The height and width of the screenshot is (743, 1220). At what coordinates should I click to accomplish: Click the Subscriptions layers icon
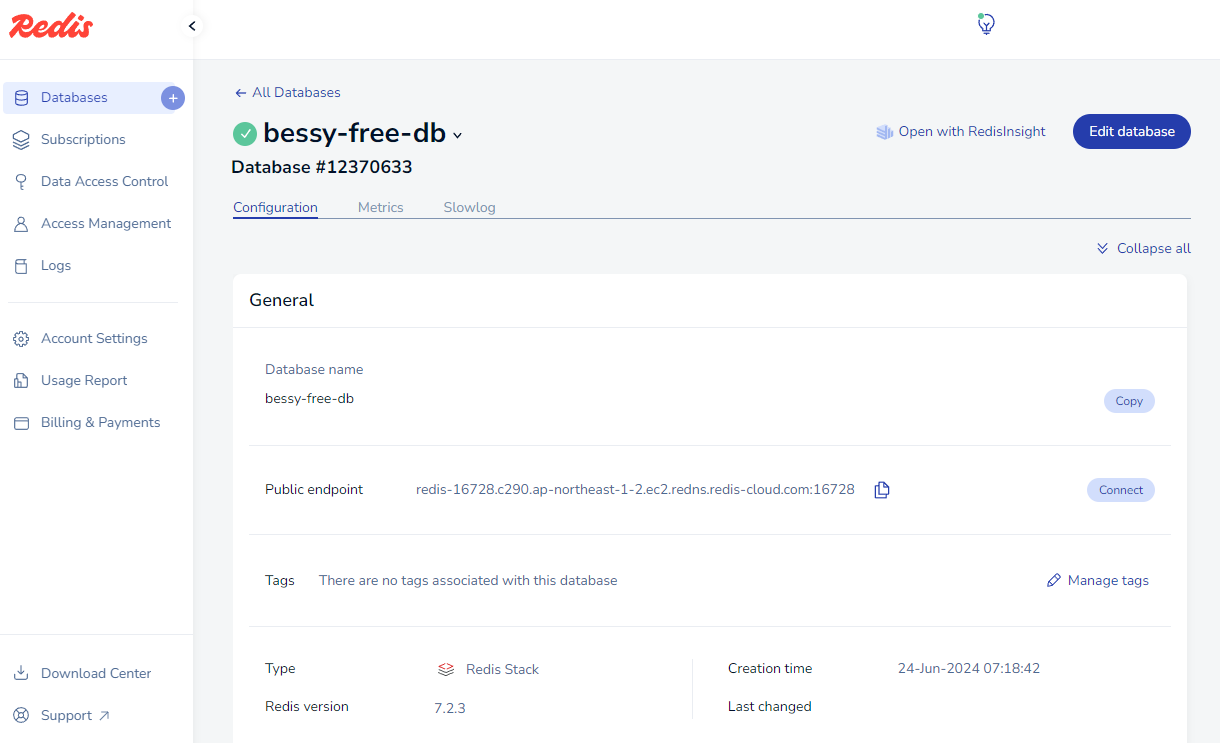[x=21, y=140]
